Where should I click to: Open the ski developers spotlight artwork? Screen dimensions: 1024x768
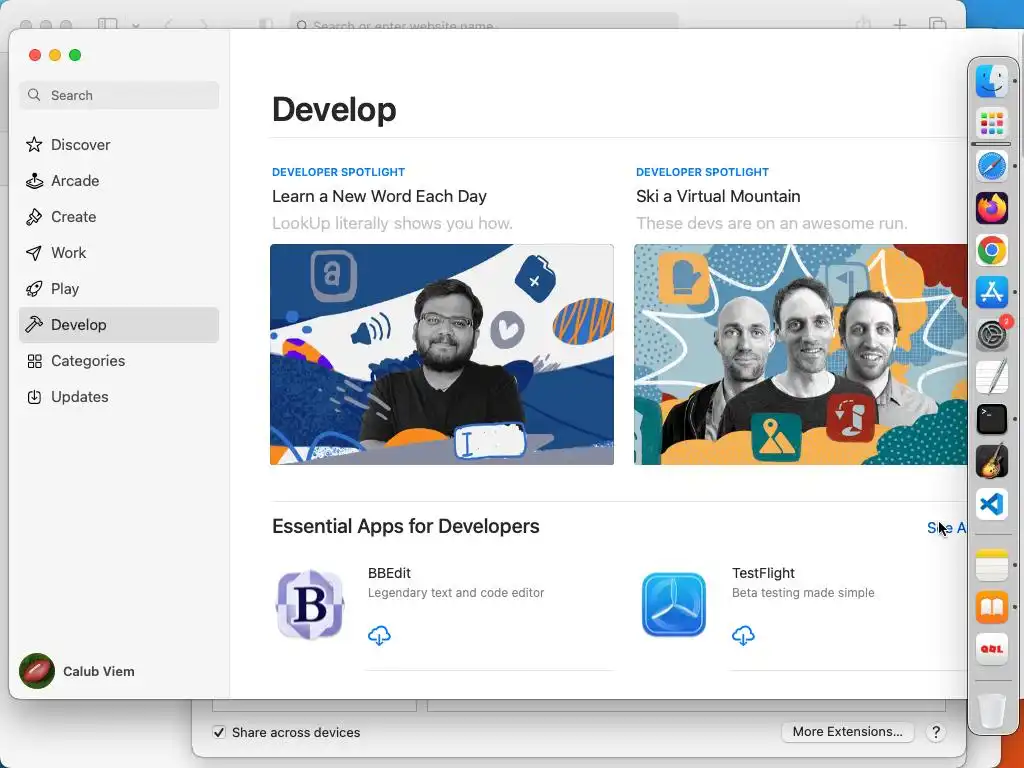800,355
